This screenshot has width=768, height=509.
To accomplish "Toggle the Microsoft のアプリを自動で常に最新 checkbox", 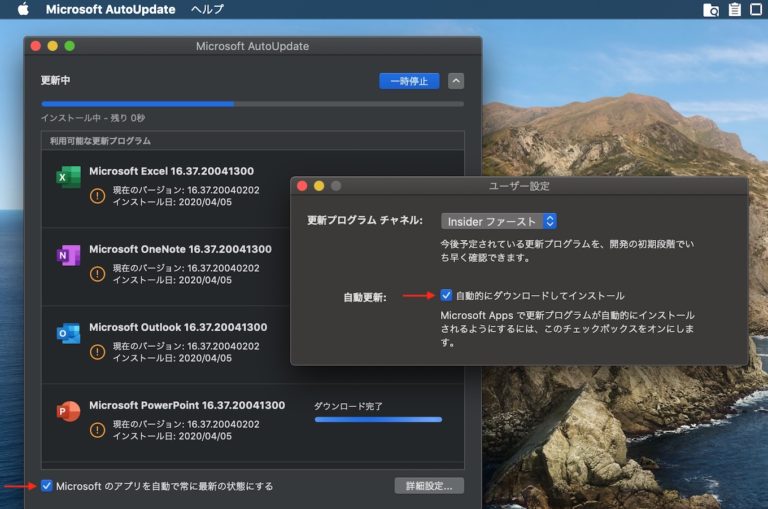I will click(x=47, y=486).
